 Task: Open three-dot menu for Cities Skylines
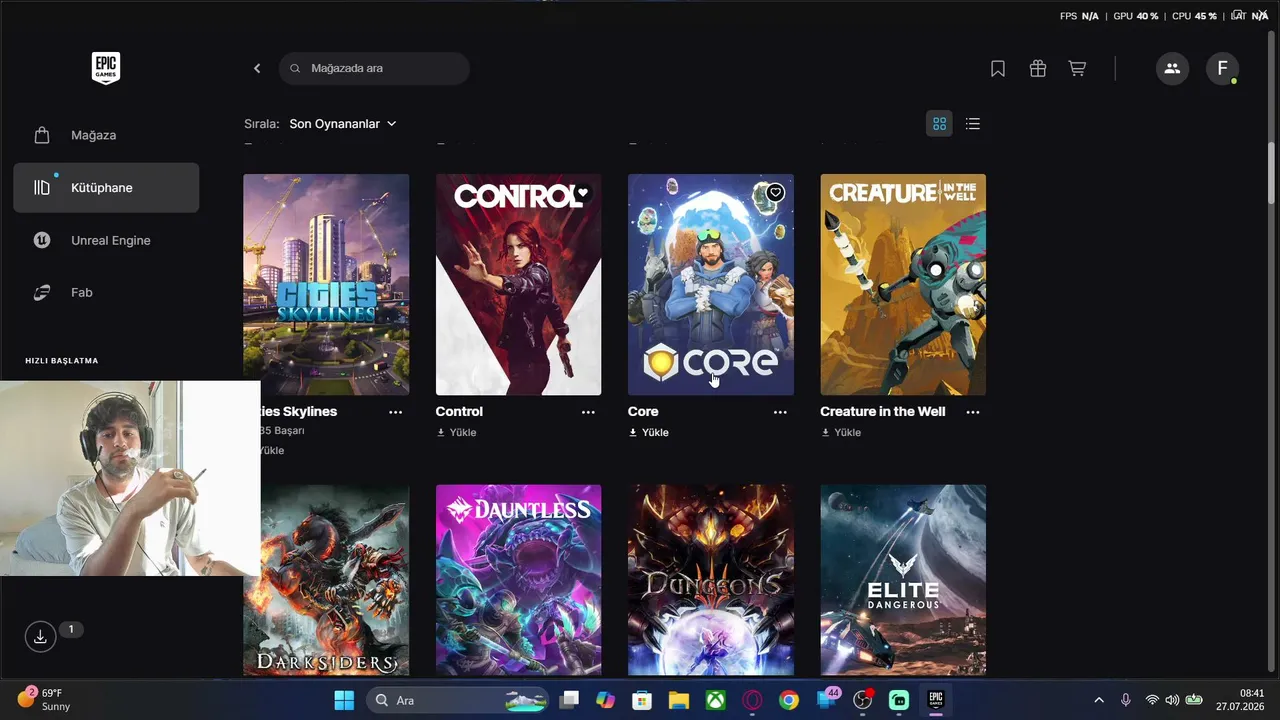click(x=396, y=412)
